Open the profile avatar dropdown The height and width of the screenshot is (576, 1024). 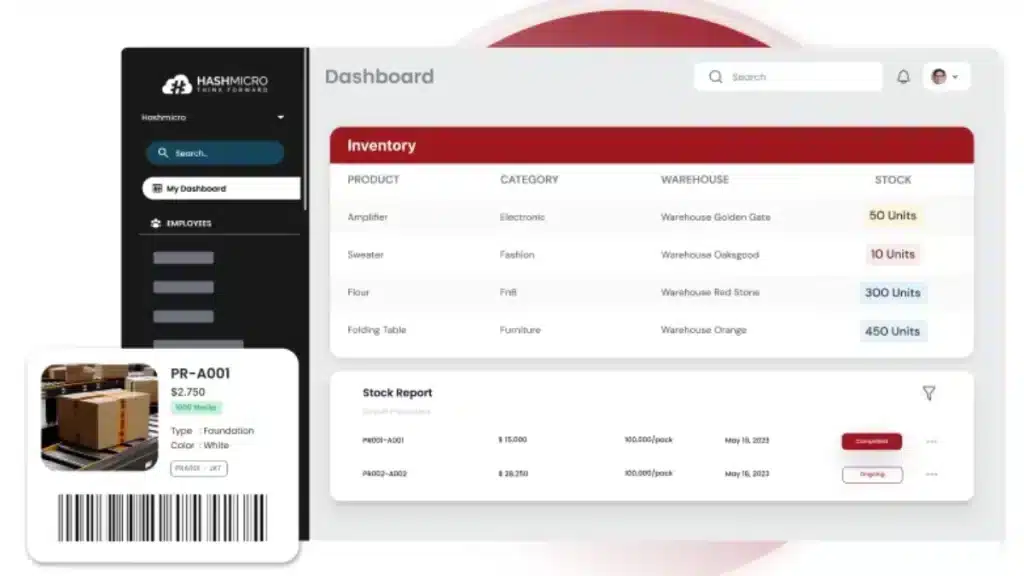point(938,76)
